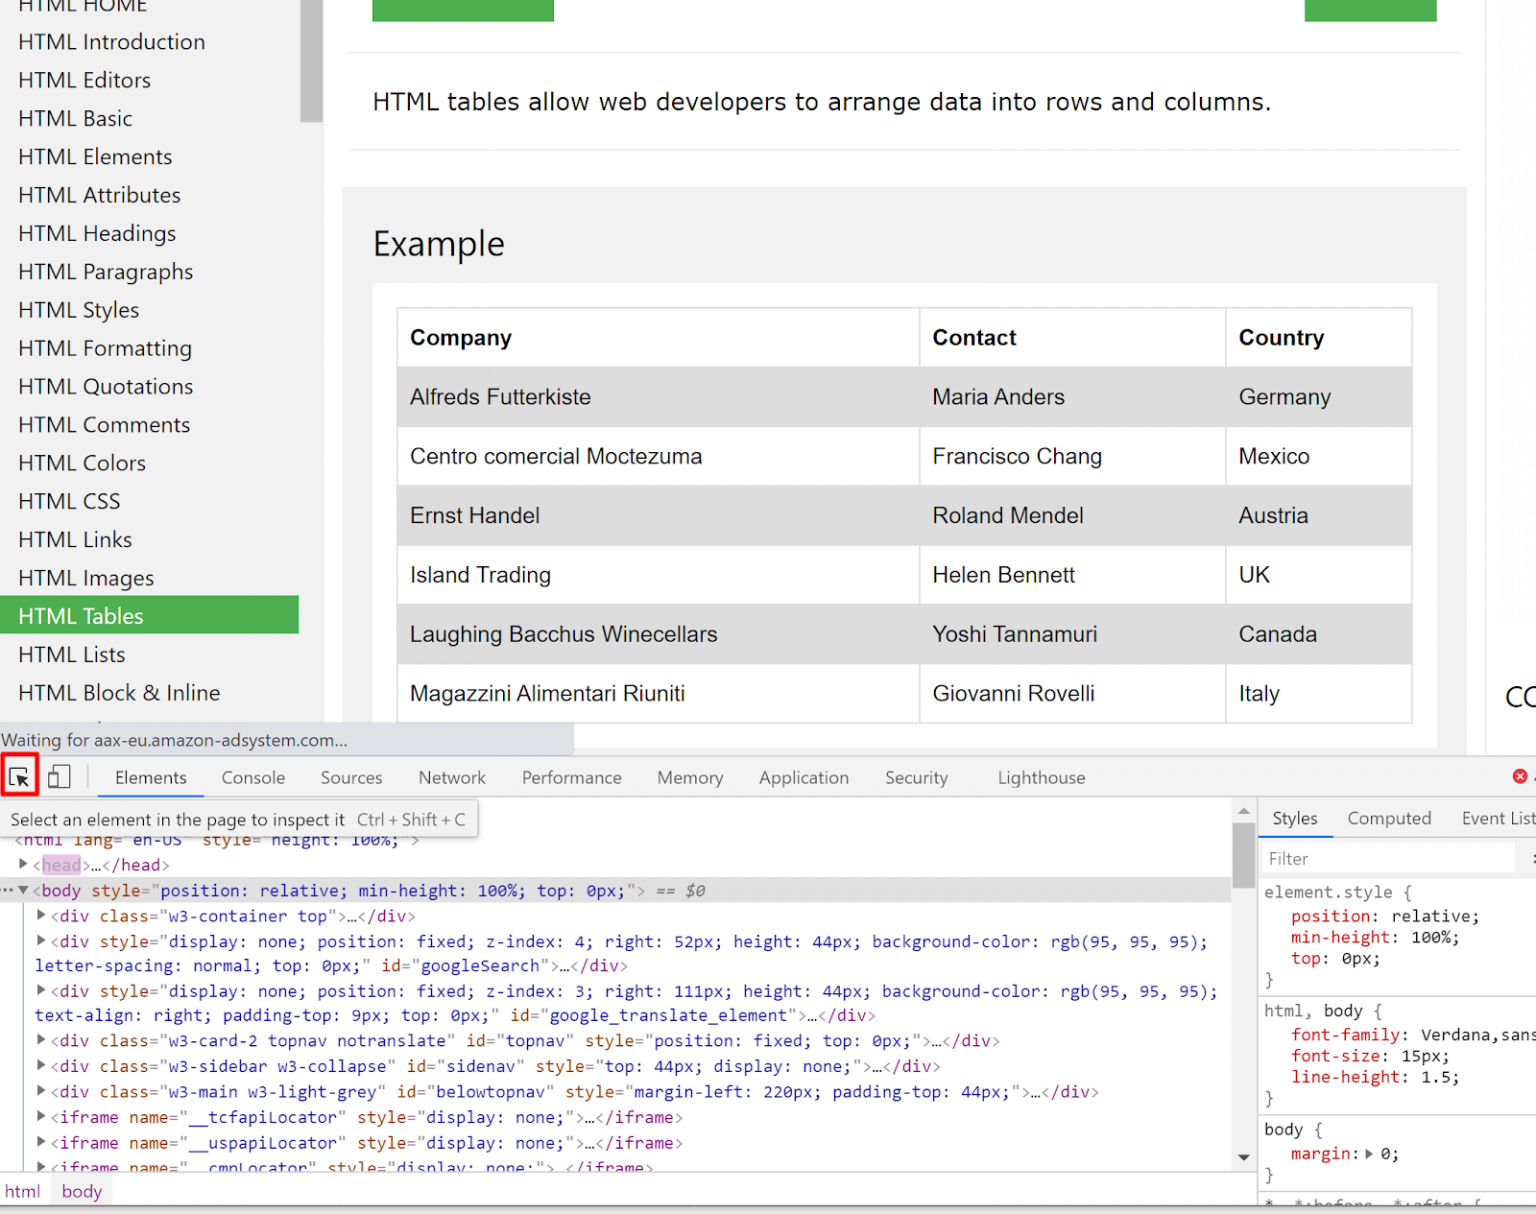This screenshot has height=1214, width=1536.
Task: Open the Application panel
Action: pos(804,777)
